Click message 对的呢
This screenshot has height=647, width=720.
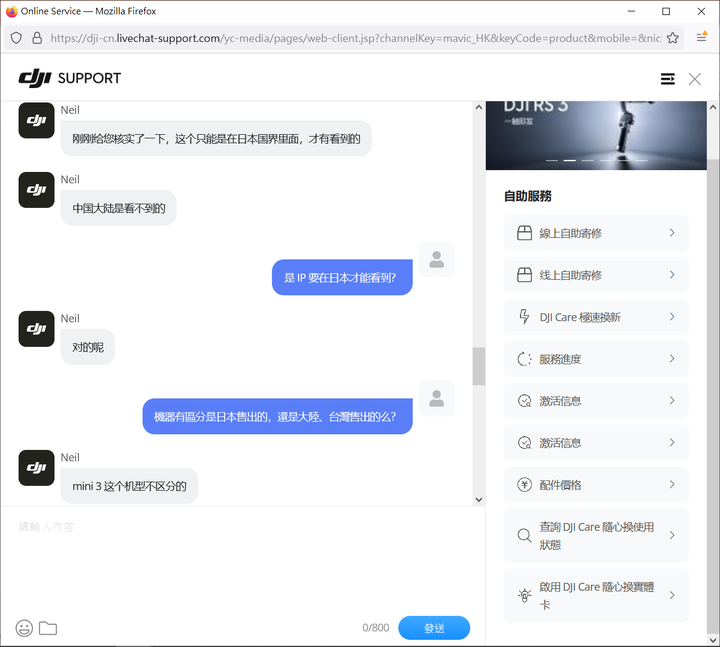[x=88, y=347]
